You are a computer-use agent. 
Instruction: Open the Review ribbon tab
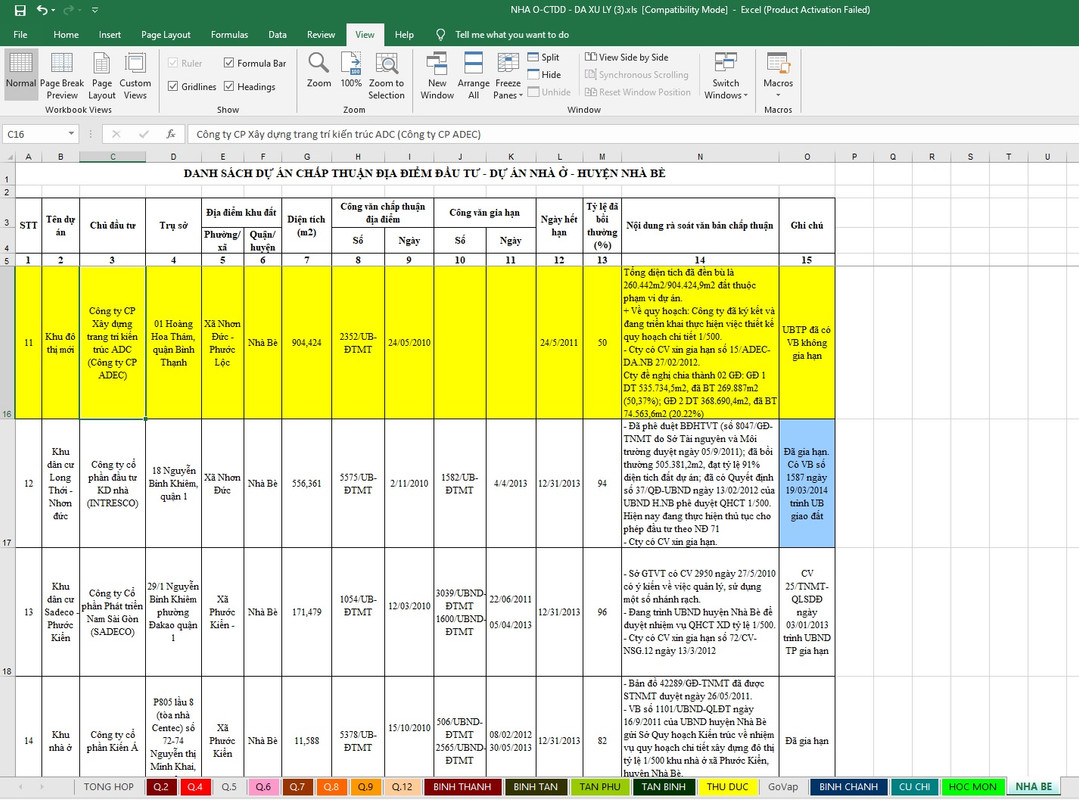(x=321, y=34)
